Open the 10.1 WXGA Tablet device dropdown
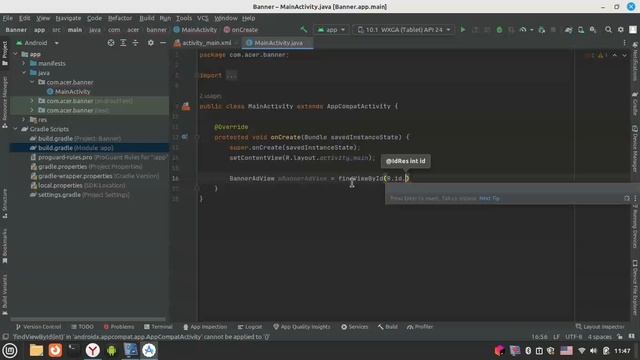 (x=403, y=29)
